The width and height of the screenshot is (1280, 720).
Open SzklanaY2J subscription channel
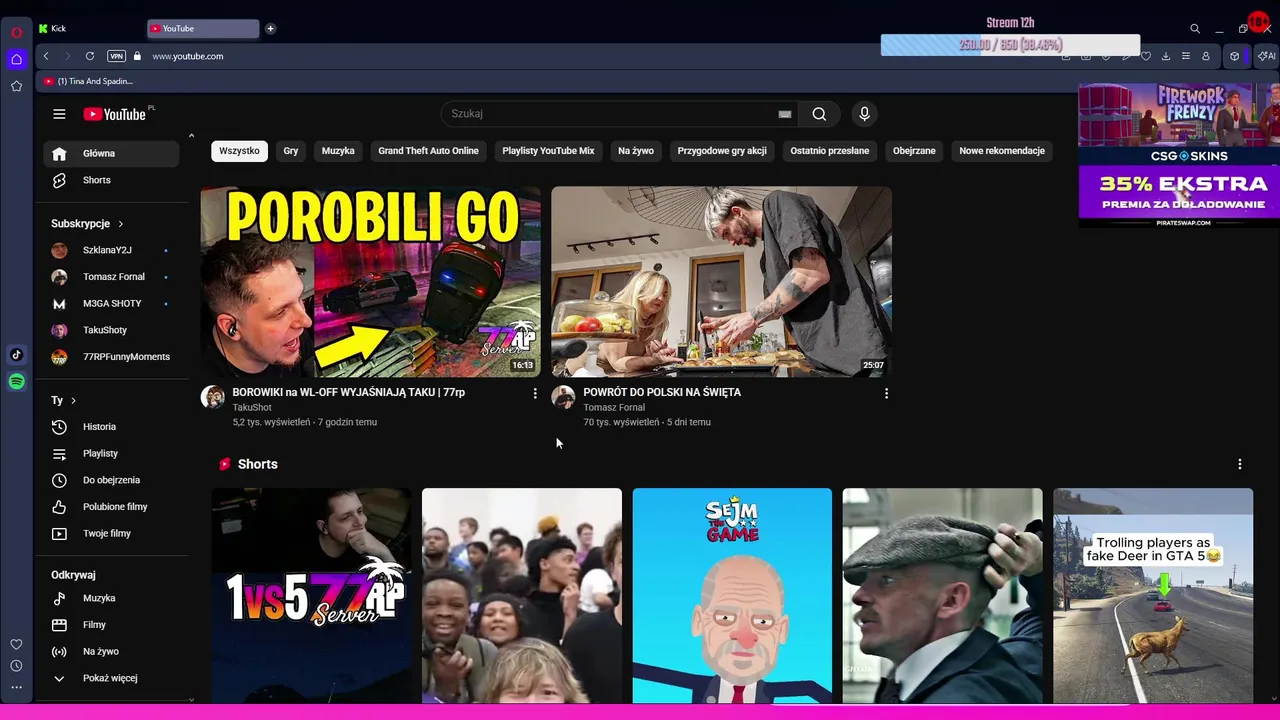click(111, 250)
